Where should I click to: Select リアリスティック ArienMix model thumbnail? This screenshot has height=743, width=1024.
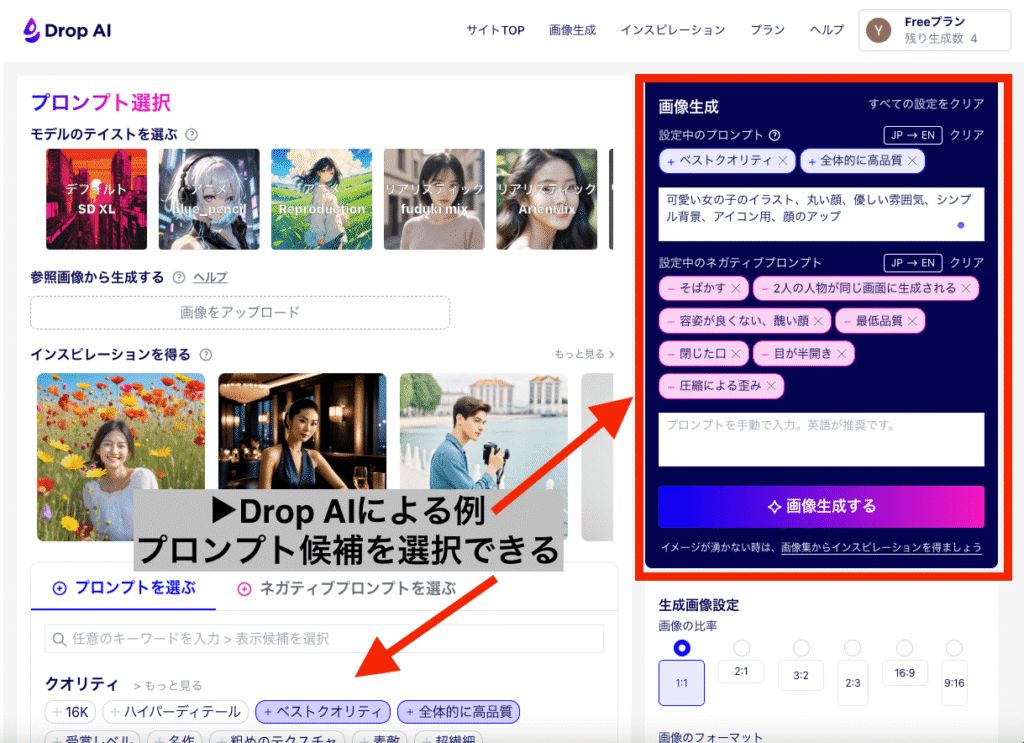click(547, 199)
